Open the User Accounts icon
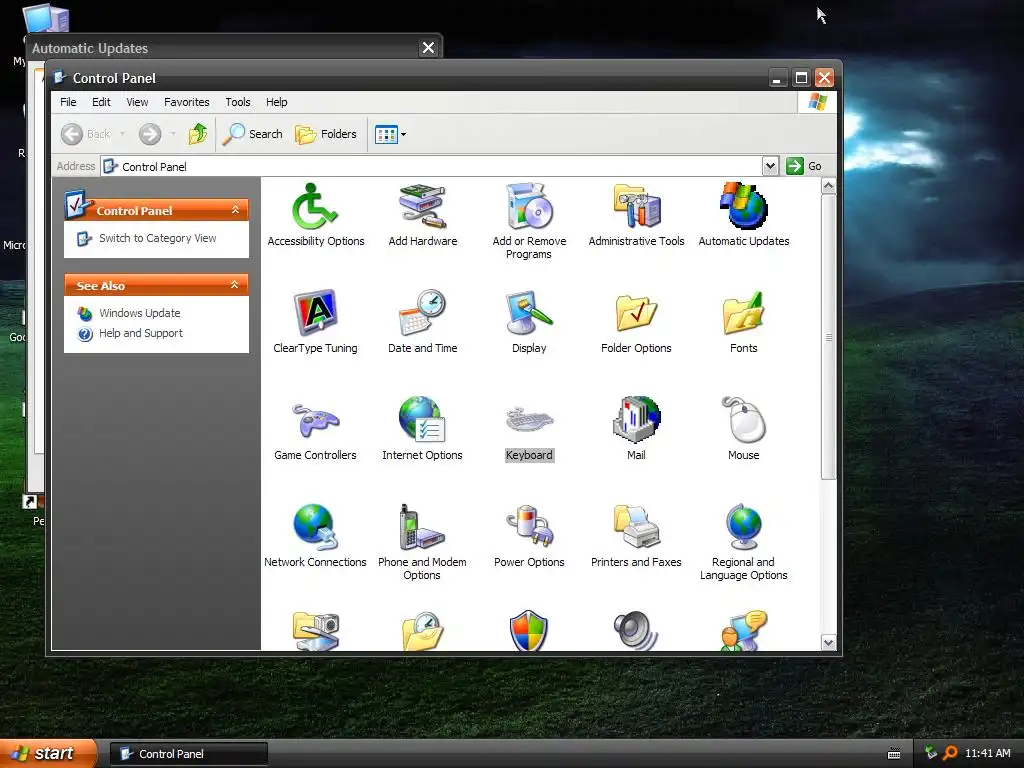 tap(743, 630)
